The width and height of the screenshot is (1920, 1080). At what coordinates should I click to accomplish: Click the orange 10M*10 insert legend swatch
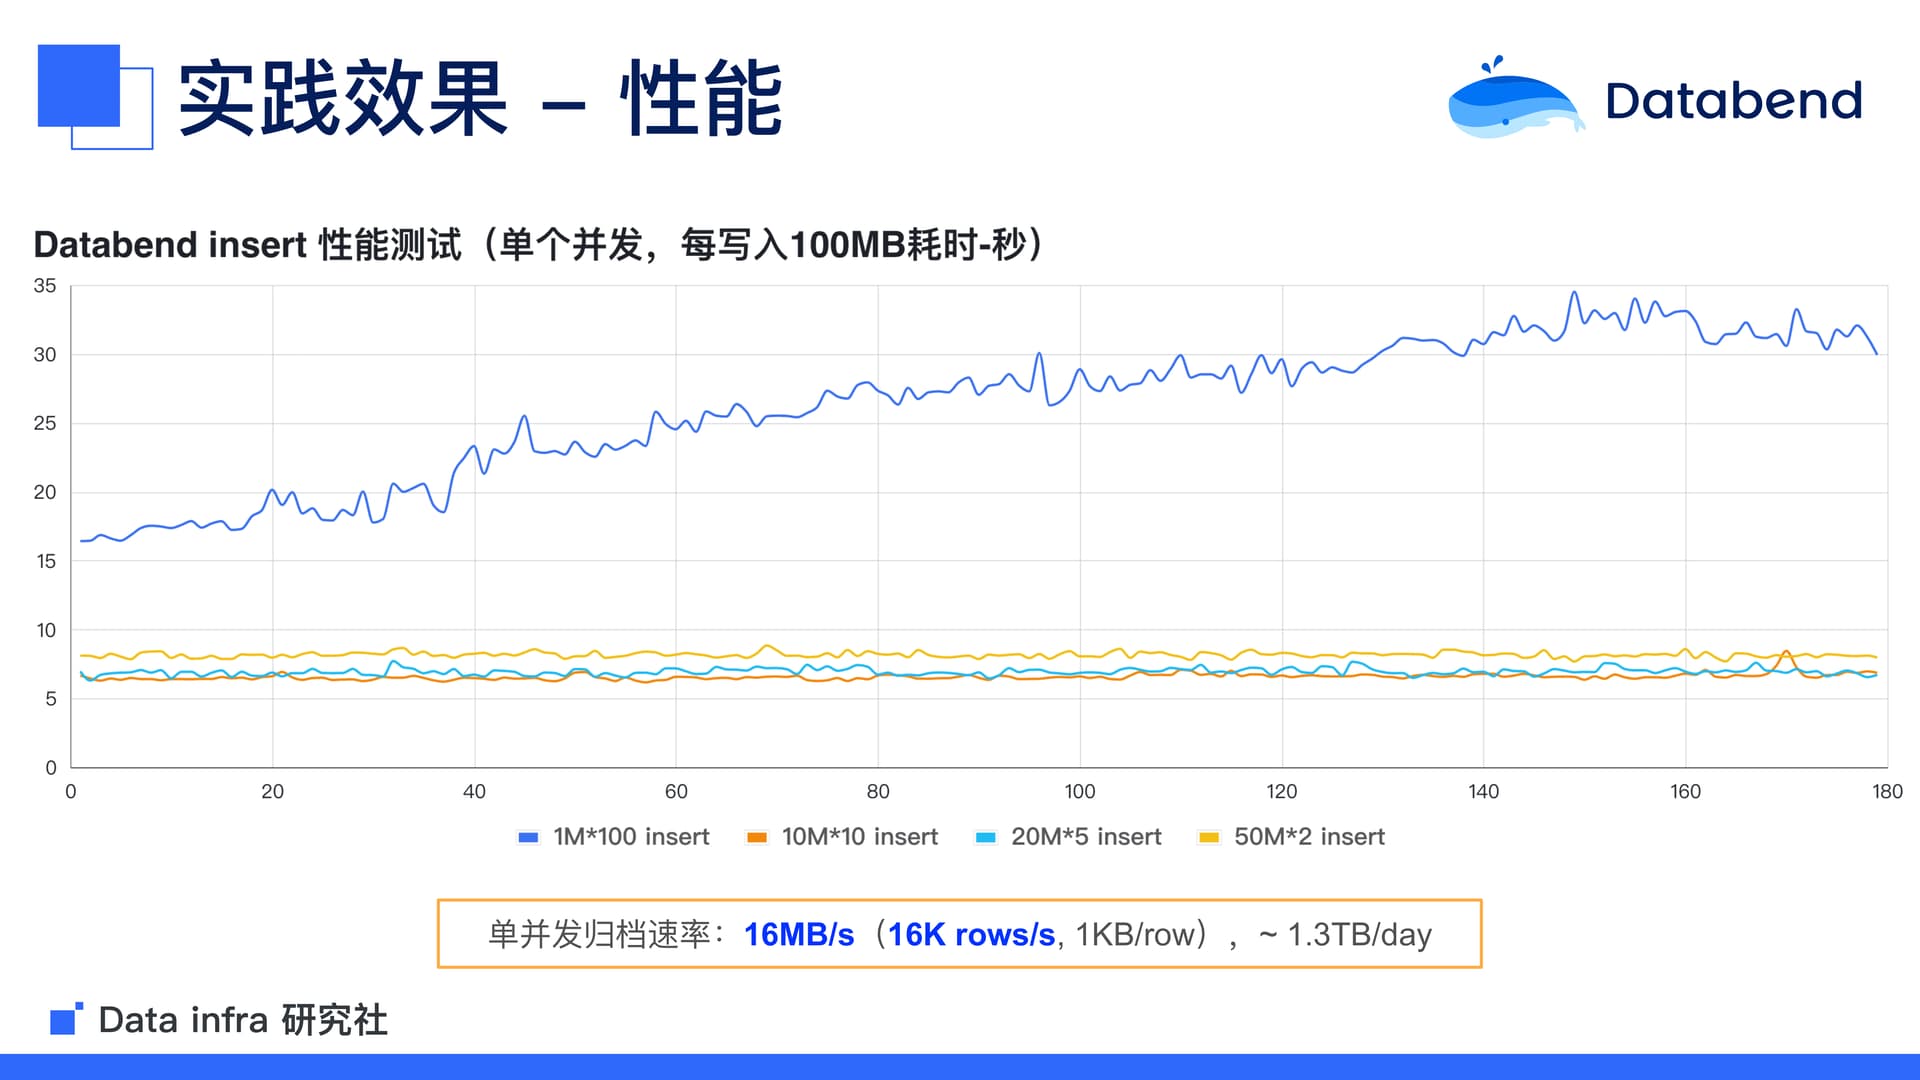tap(757, 837)
